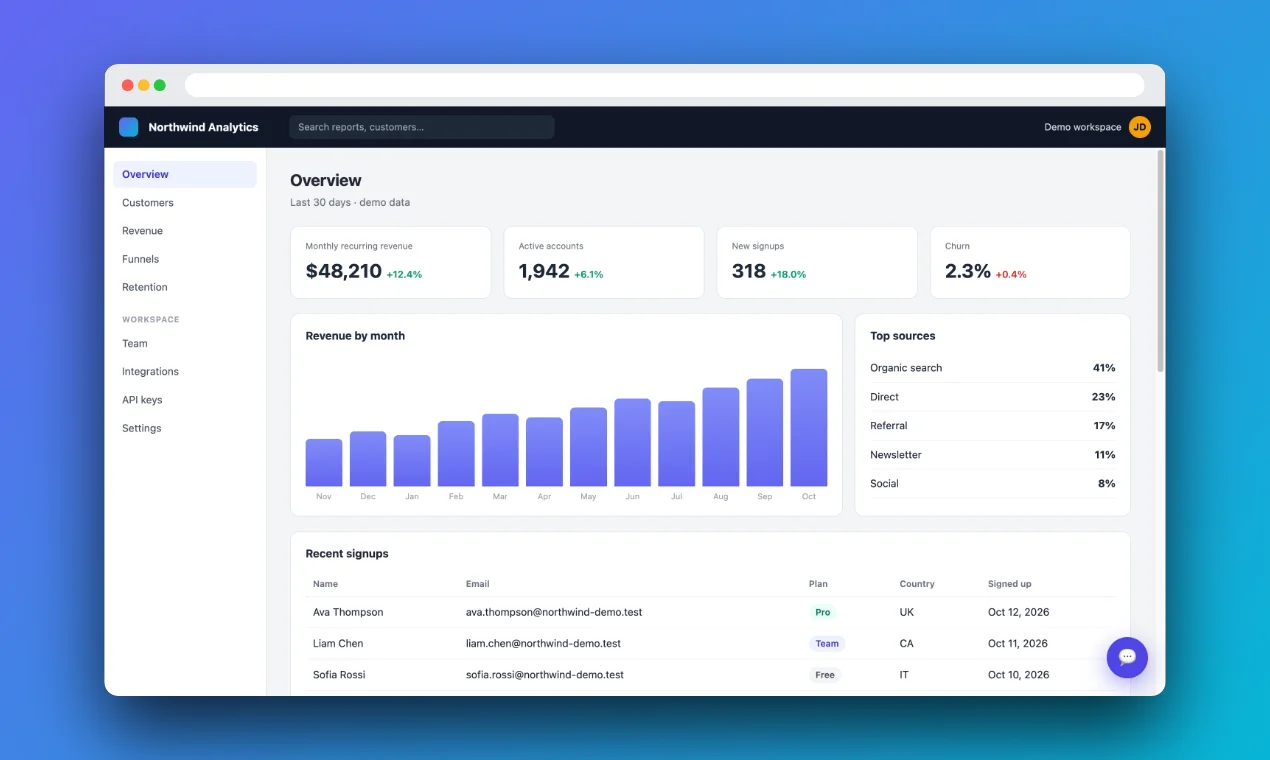This screenshot has height=760, width=1270.
Task: Navigate to Retention in the sidebar
Action: pos(185,287)
